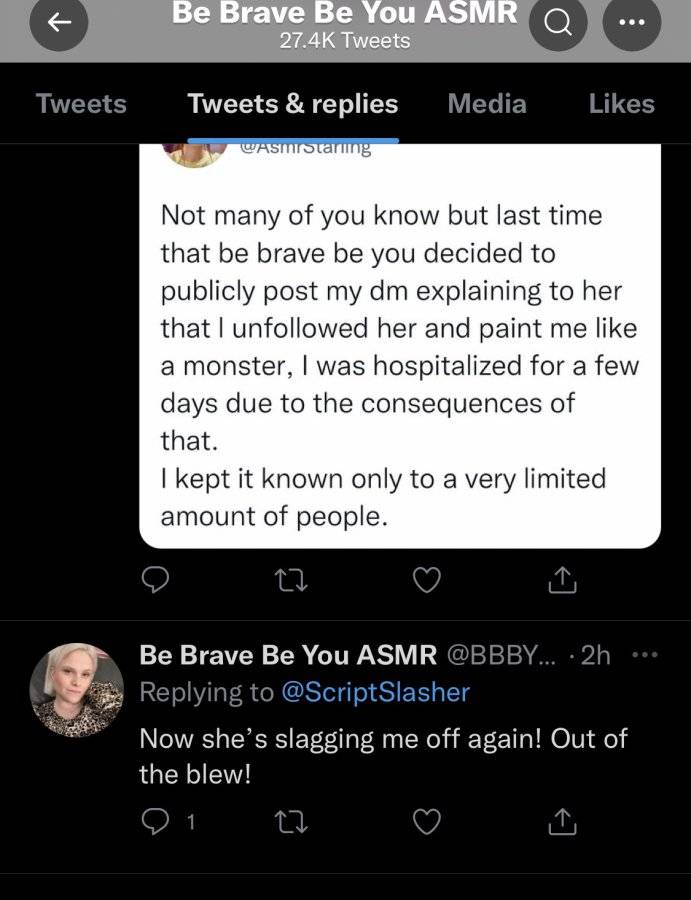
Task: Open the three-dot profile options menu
Action: pyautogui.click(x=631, y=23)
